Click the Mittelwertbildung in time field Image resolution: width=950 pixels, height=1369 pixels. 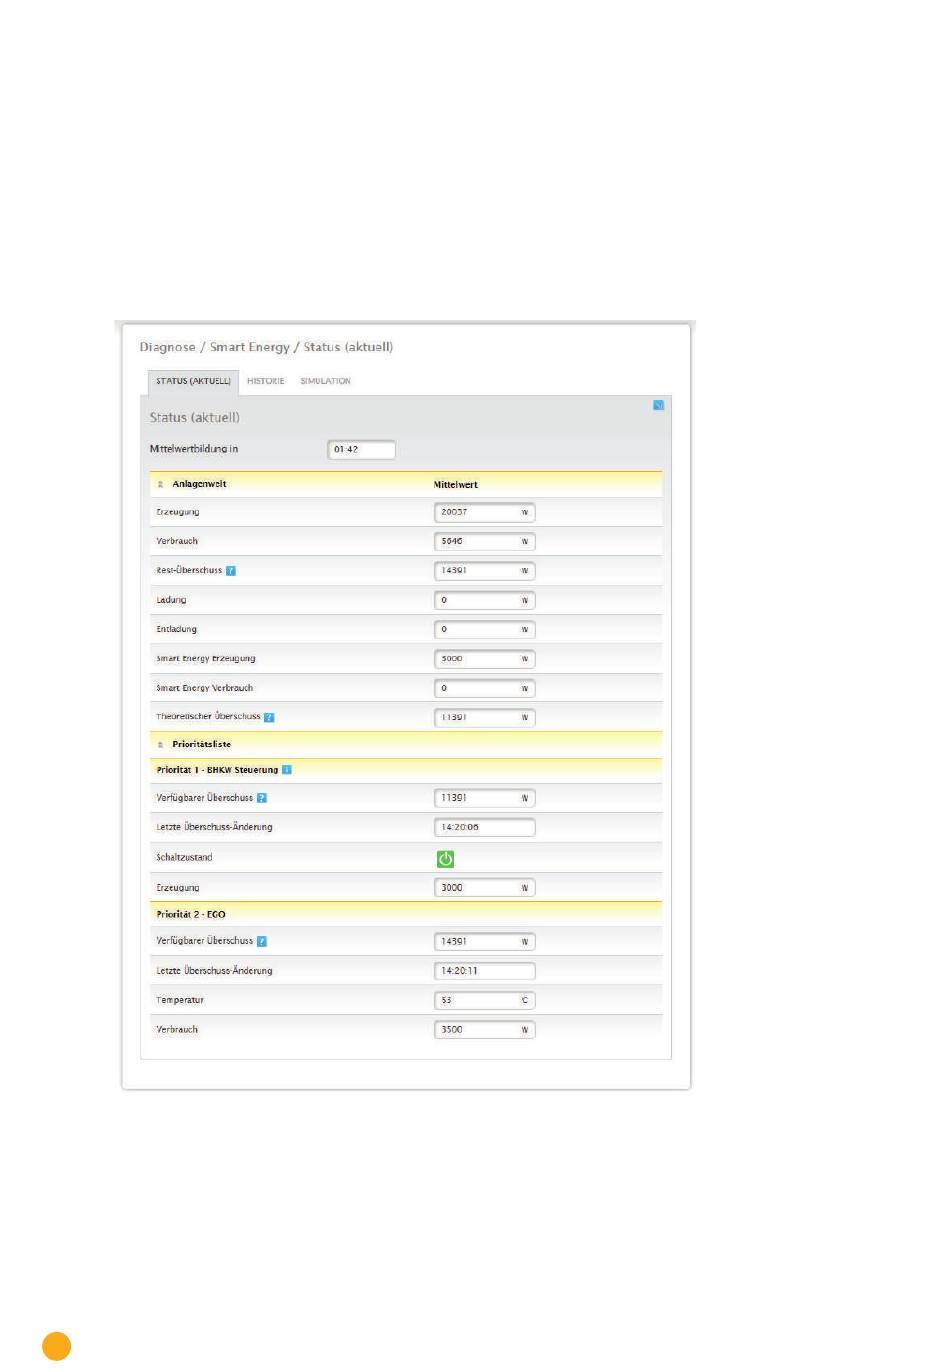pos(361,449)
